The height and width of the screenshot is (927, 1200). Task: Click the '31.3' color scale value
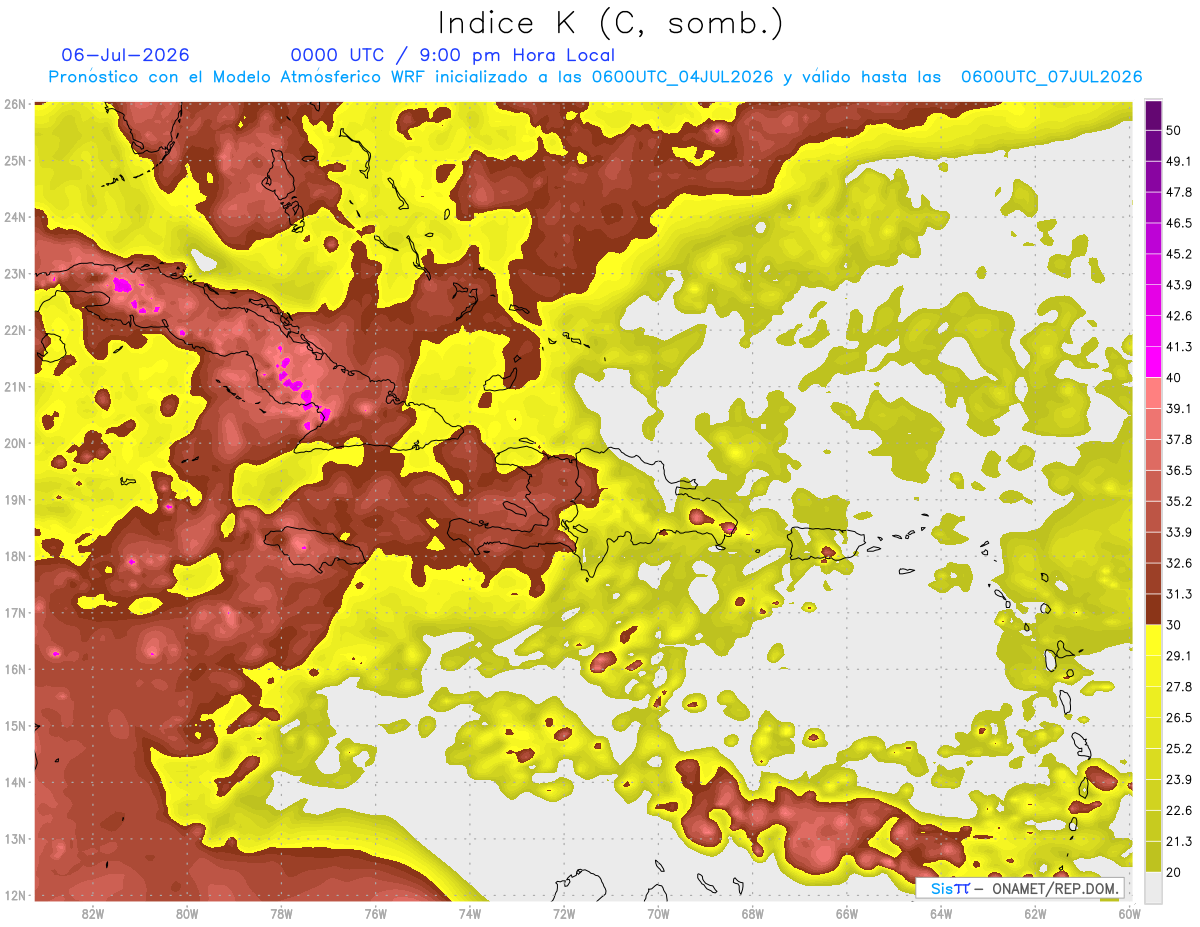pyautogui.click(x=1179, y=594)
